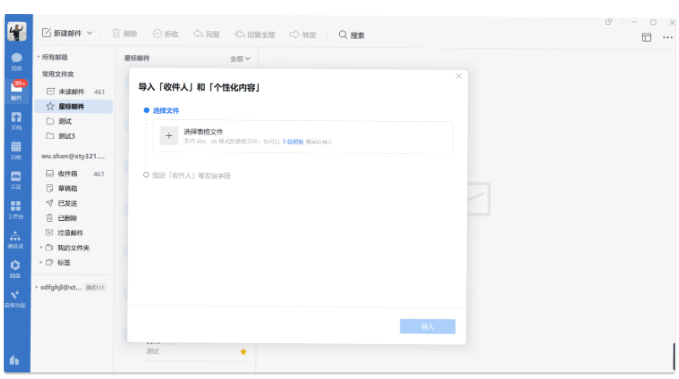Viewport: 679px width, 379px height.
Task: Open the 收件箱 inbox folder
Action: click(74, 174)
